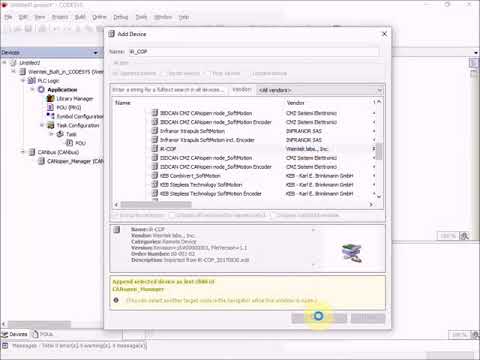
Task: Select the IR-COP device icon in the list
Action: [x=155, y=149]
